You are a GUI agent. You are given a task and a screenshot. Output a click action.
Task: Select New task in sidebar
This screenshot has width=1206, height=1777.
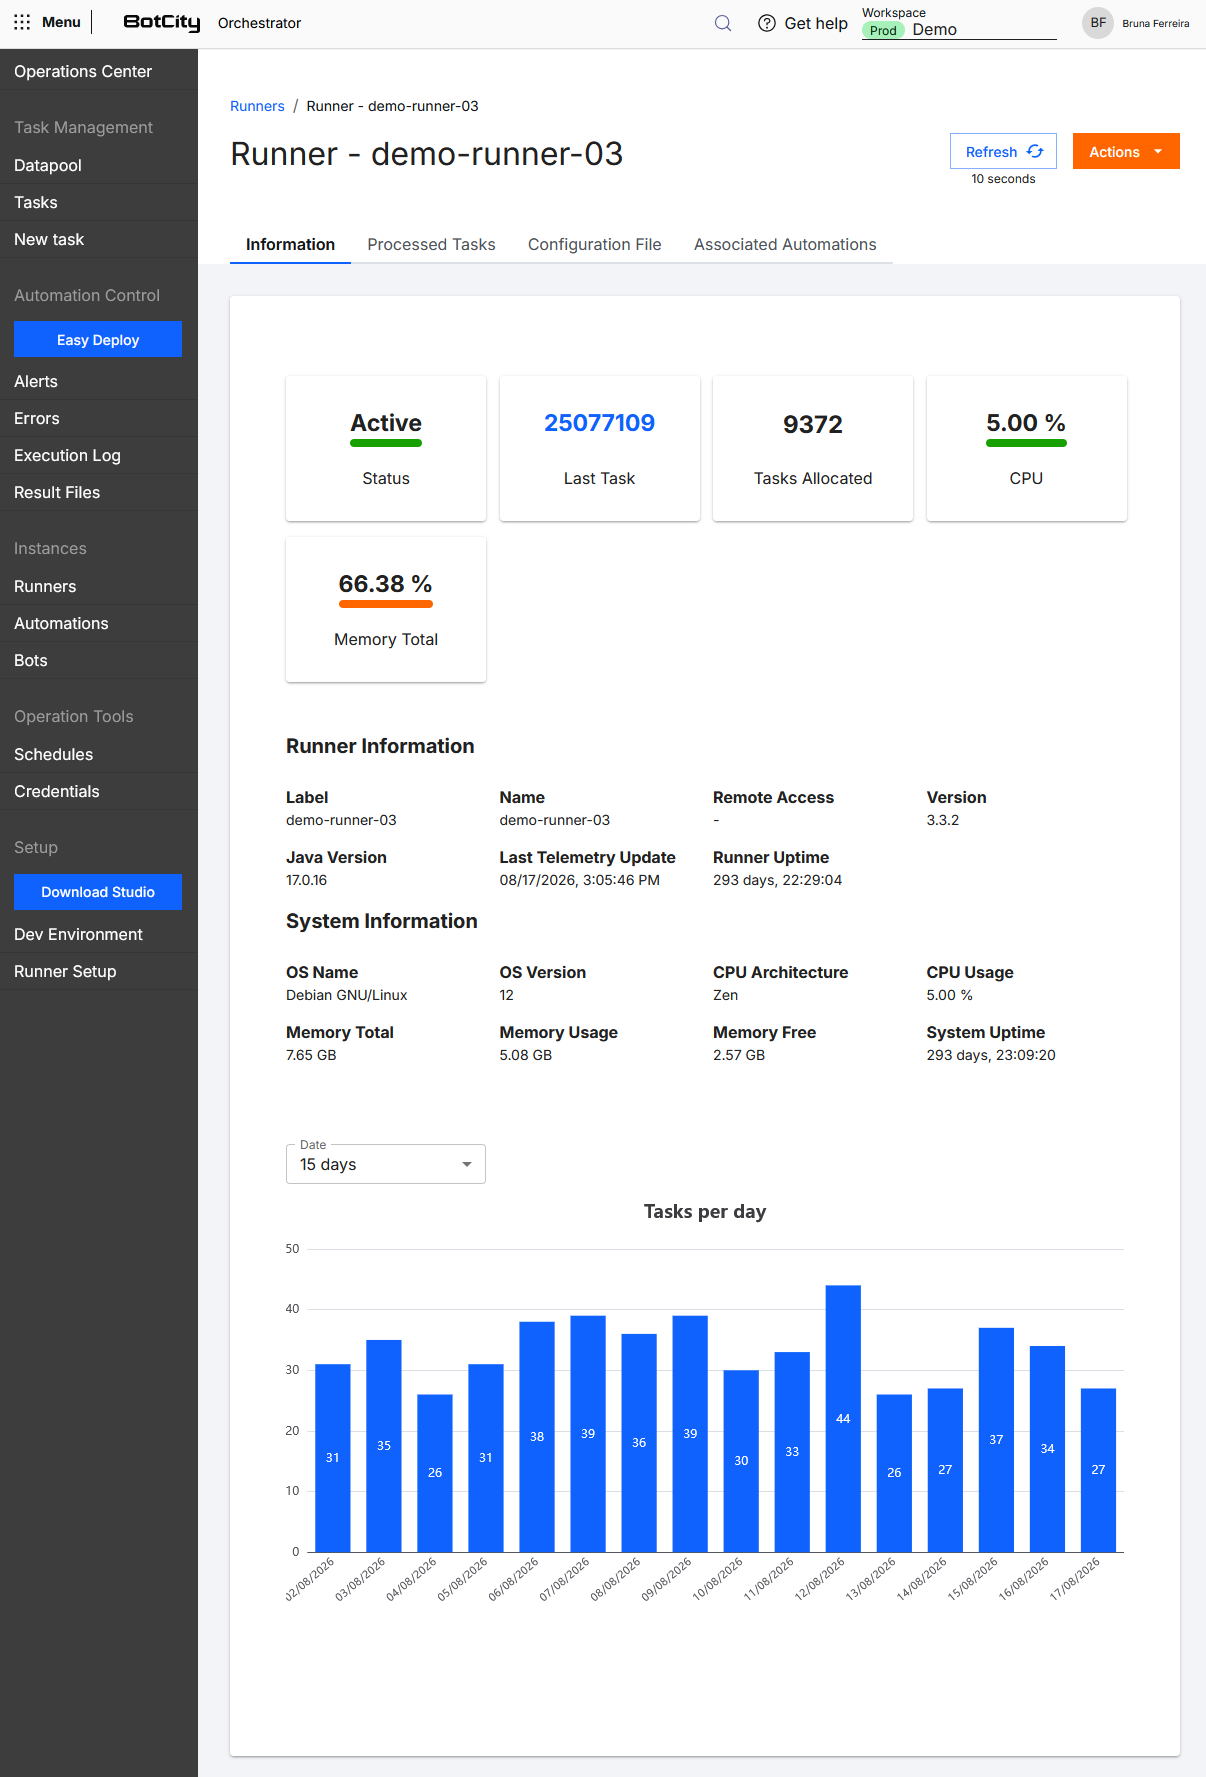99,239
